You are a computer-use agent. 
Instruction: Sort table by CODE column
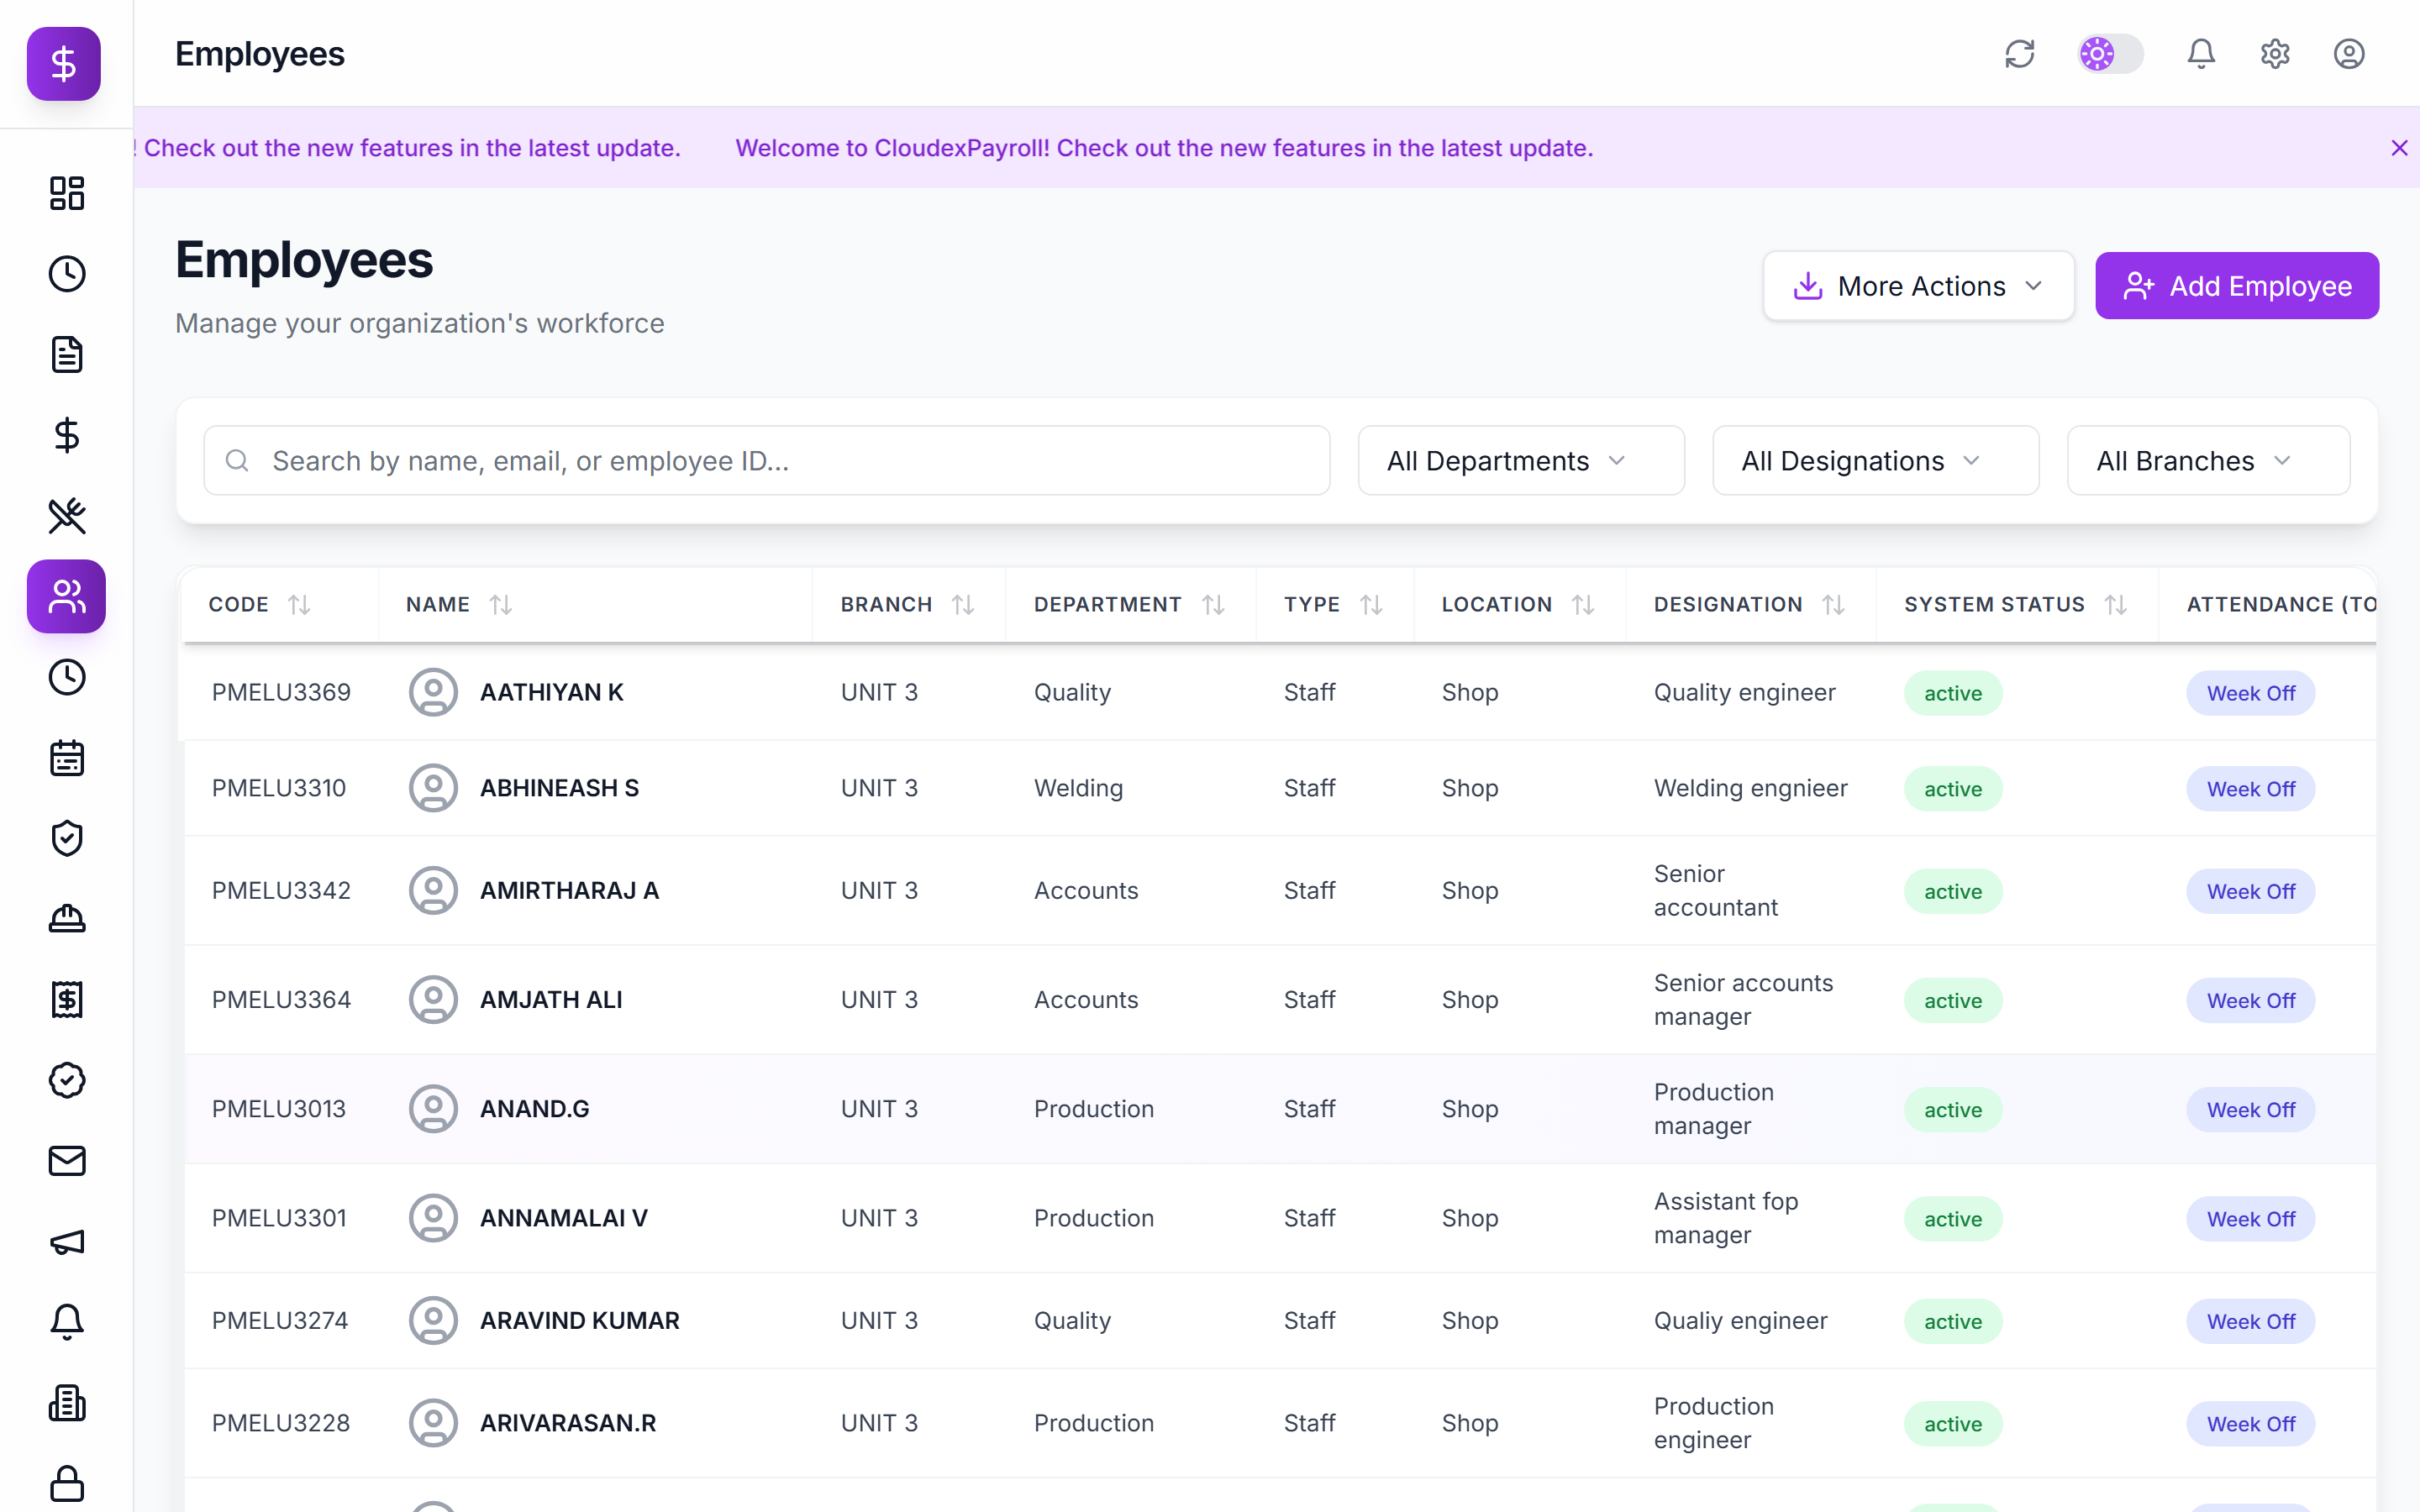[x=299, y=605]
